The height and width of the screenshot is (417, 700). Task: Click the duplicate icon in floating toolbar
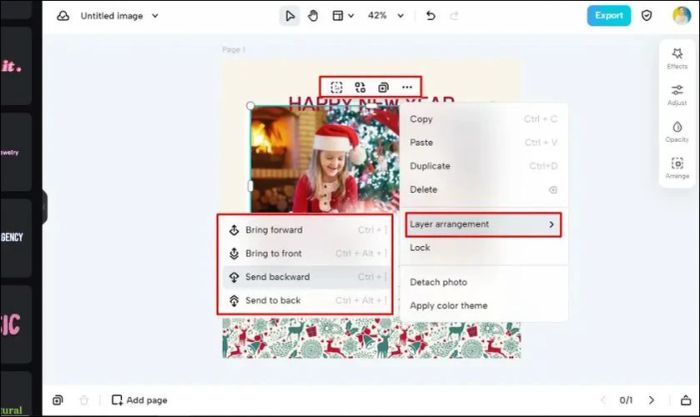[x=383, y=87]
